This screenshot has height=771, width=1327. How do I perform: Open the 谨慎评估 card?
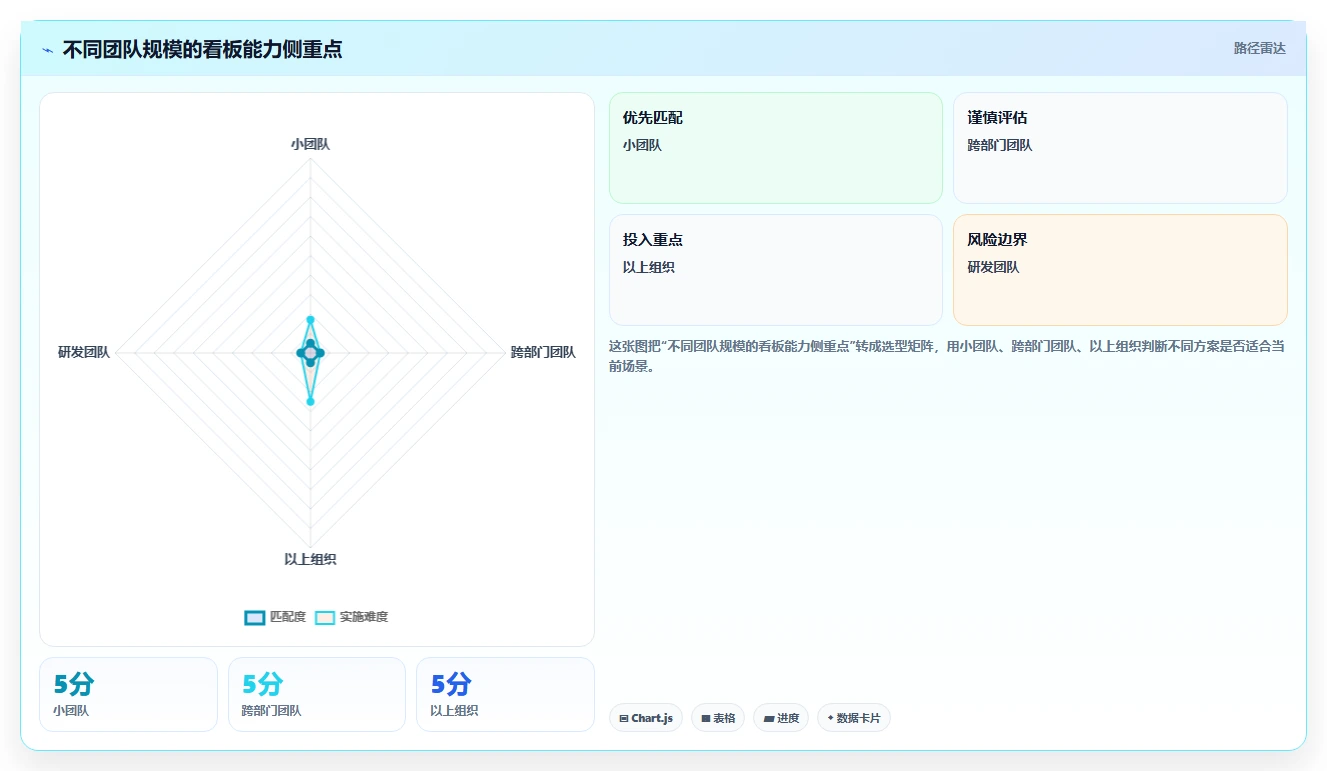click(x=1120, y=148)
